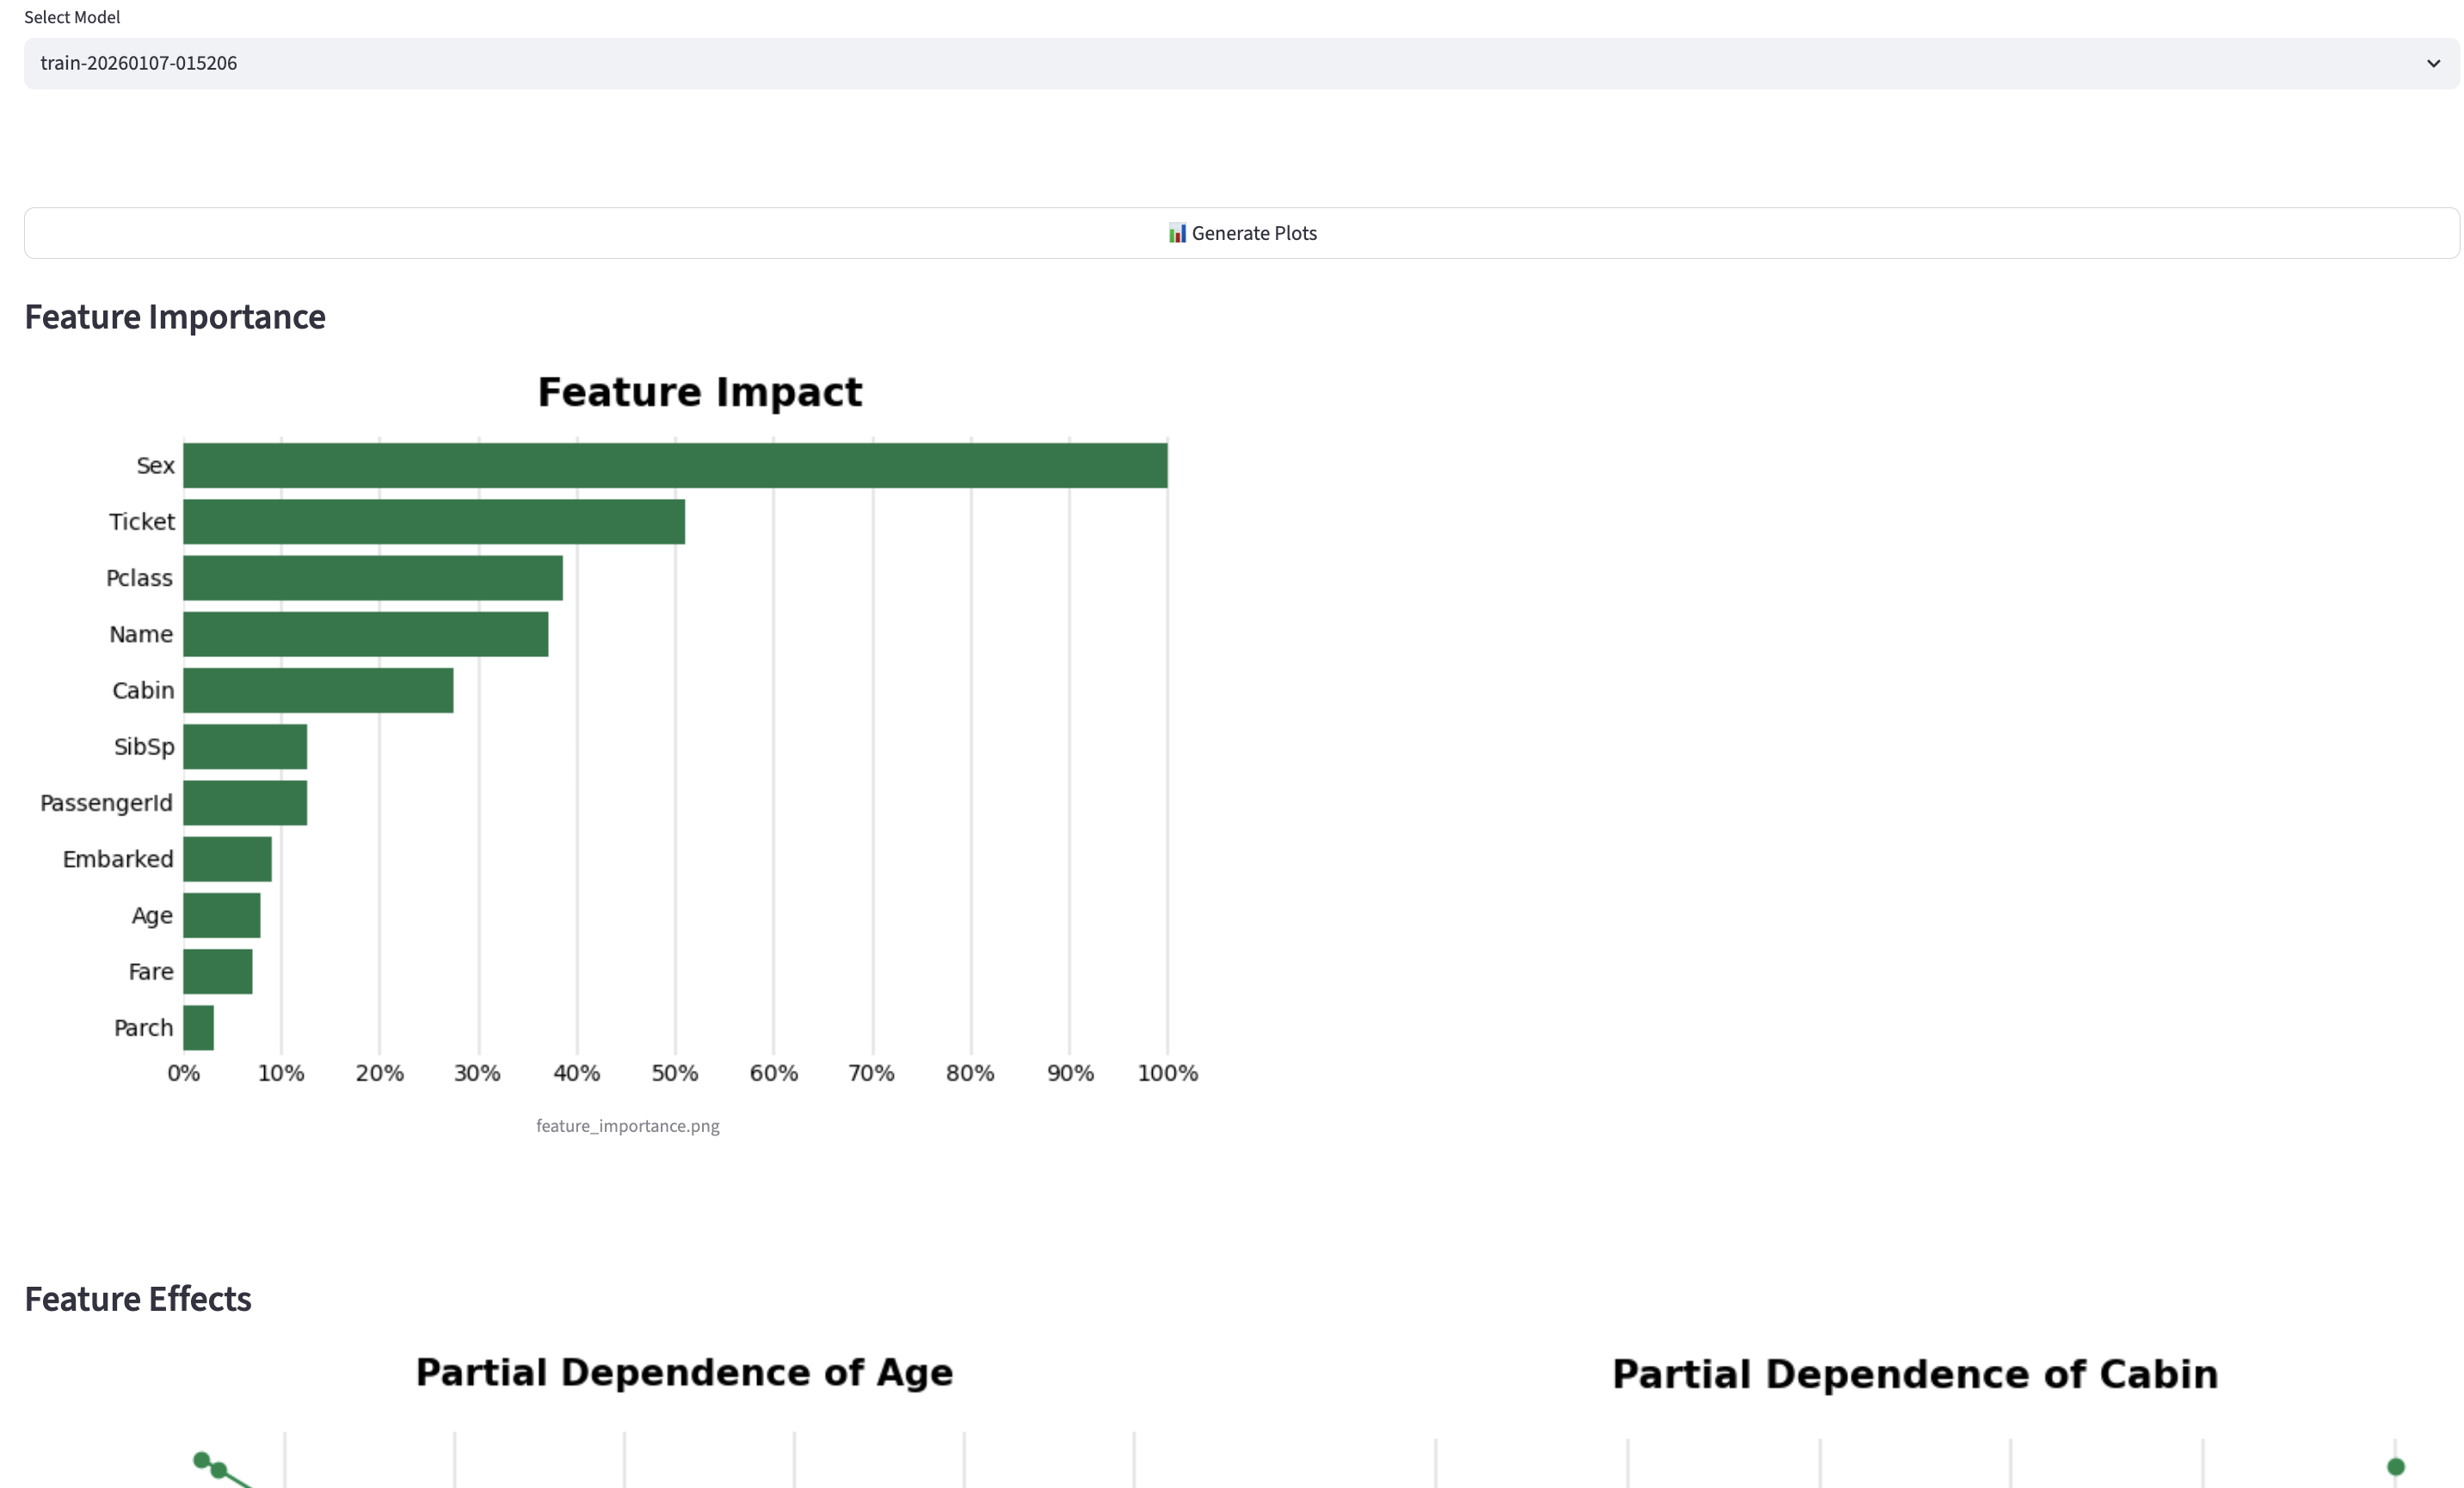
Task: Click the Partial Dependence of Age title
Action: click(684, 1373)
